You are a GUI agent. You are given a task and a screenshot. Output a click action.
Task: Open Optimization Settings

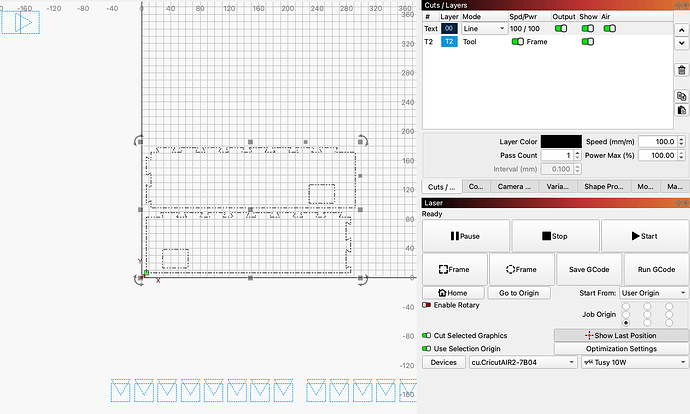point(621,348)
